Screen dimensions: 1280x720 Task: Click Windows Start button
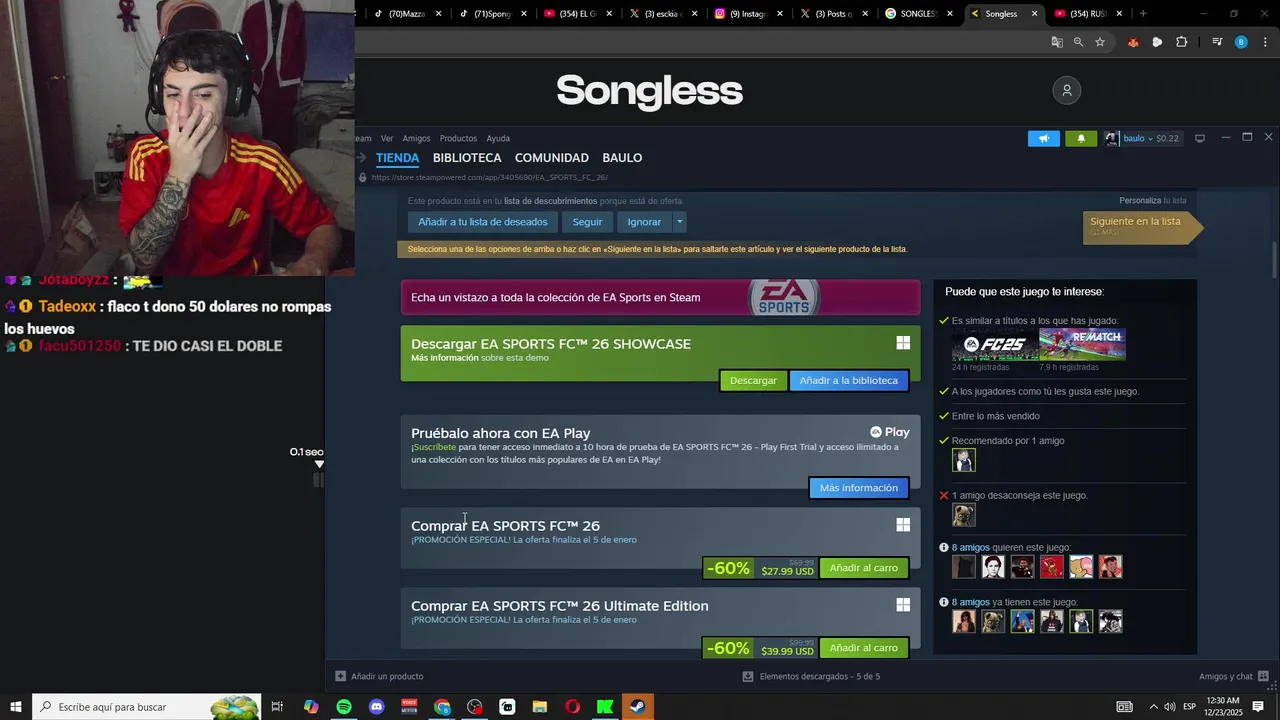coord(16,707)
